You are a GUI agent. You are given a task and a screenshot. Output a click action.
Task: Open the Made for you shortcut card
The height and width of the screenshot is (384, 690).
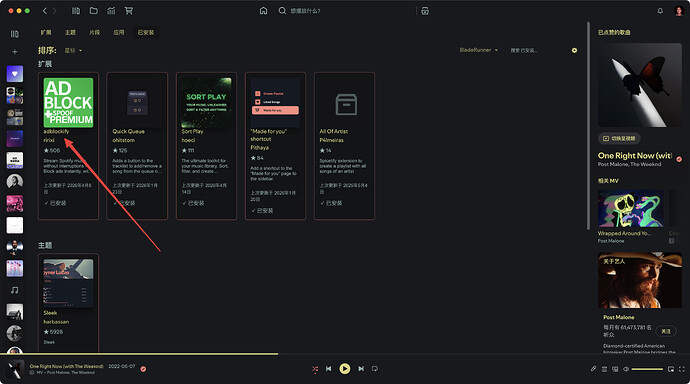click(275, 146)
